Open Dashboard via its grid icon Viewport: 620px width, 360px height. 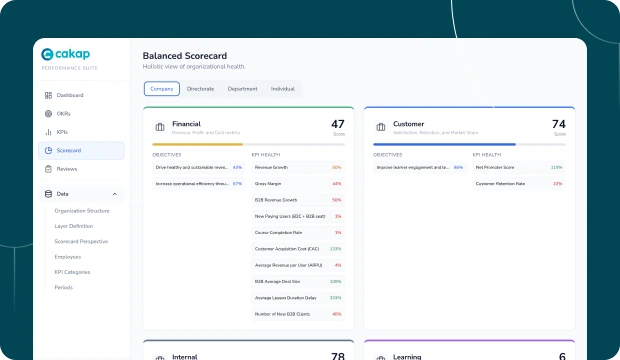[48, 95]
